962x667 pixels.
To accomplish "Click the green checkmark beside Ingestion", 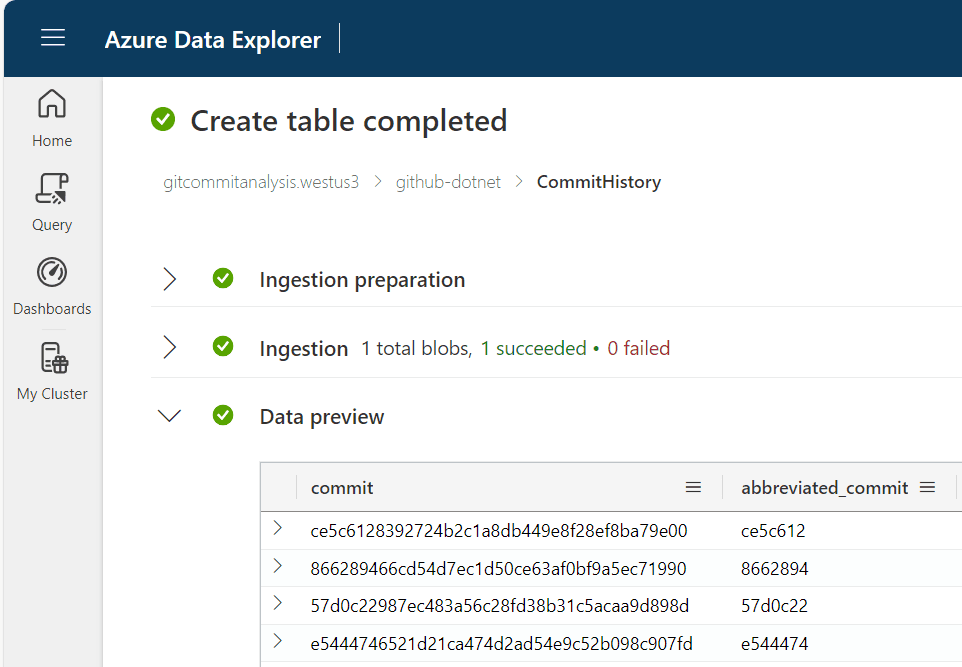I will (x=223, y=348).
